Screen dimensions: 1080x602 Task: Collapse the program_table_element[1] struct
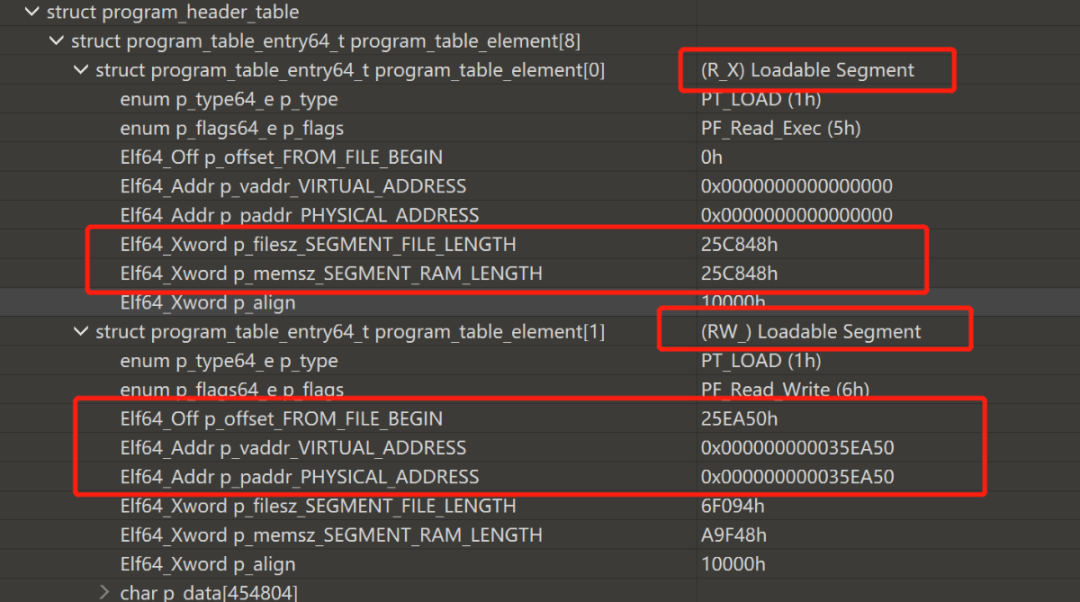pos(80,331)
